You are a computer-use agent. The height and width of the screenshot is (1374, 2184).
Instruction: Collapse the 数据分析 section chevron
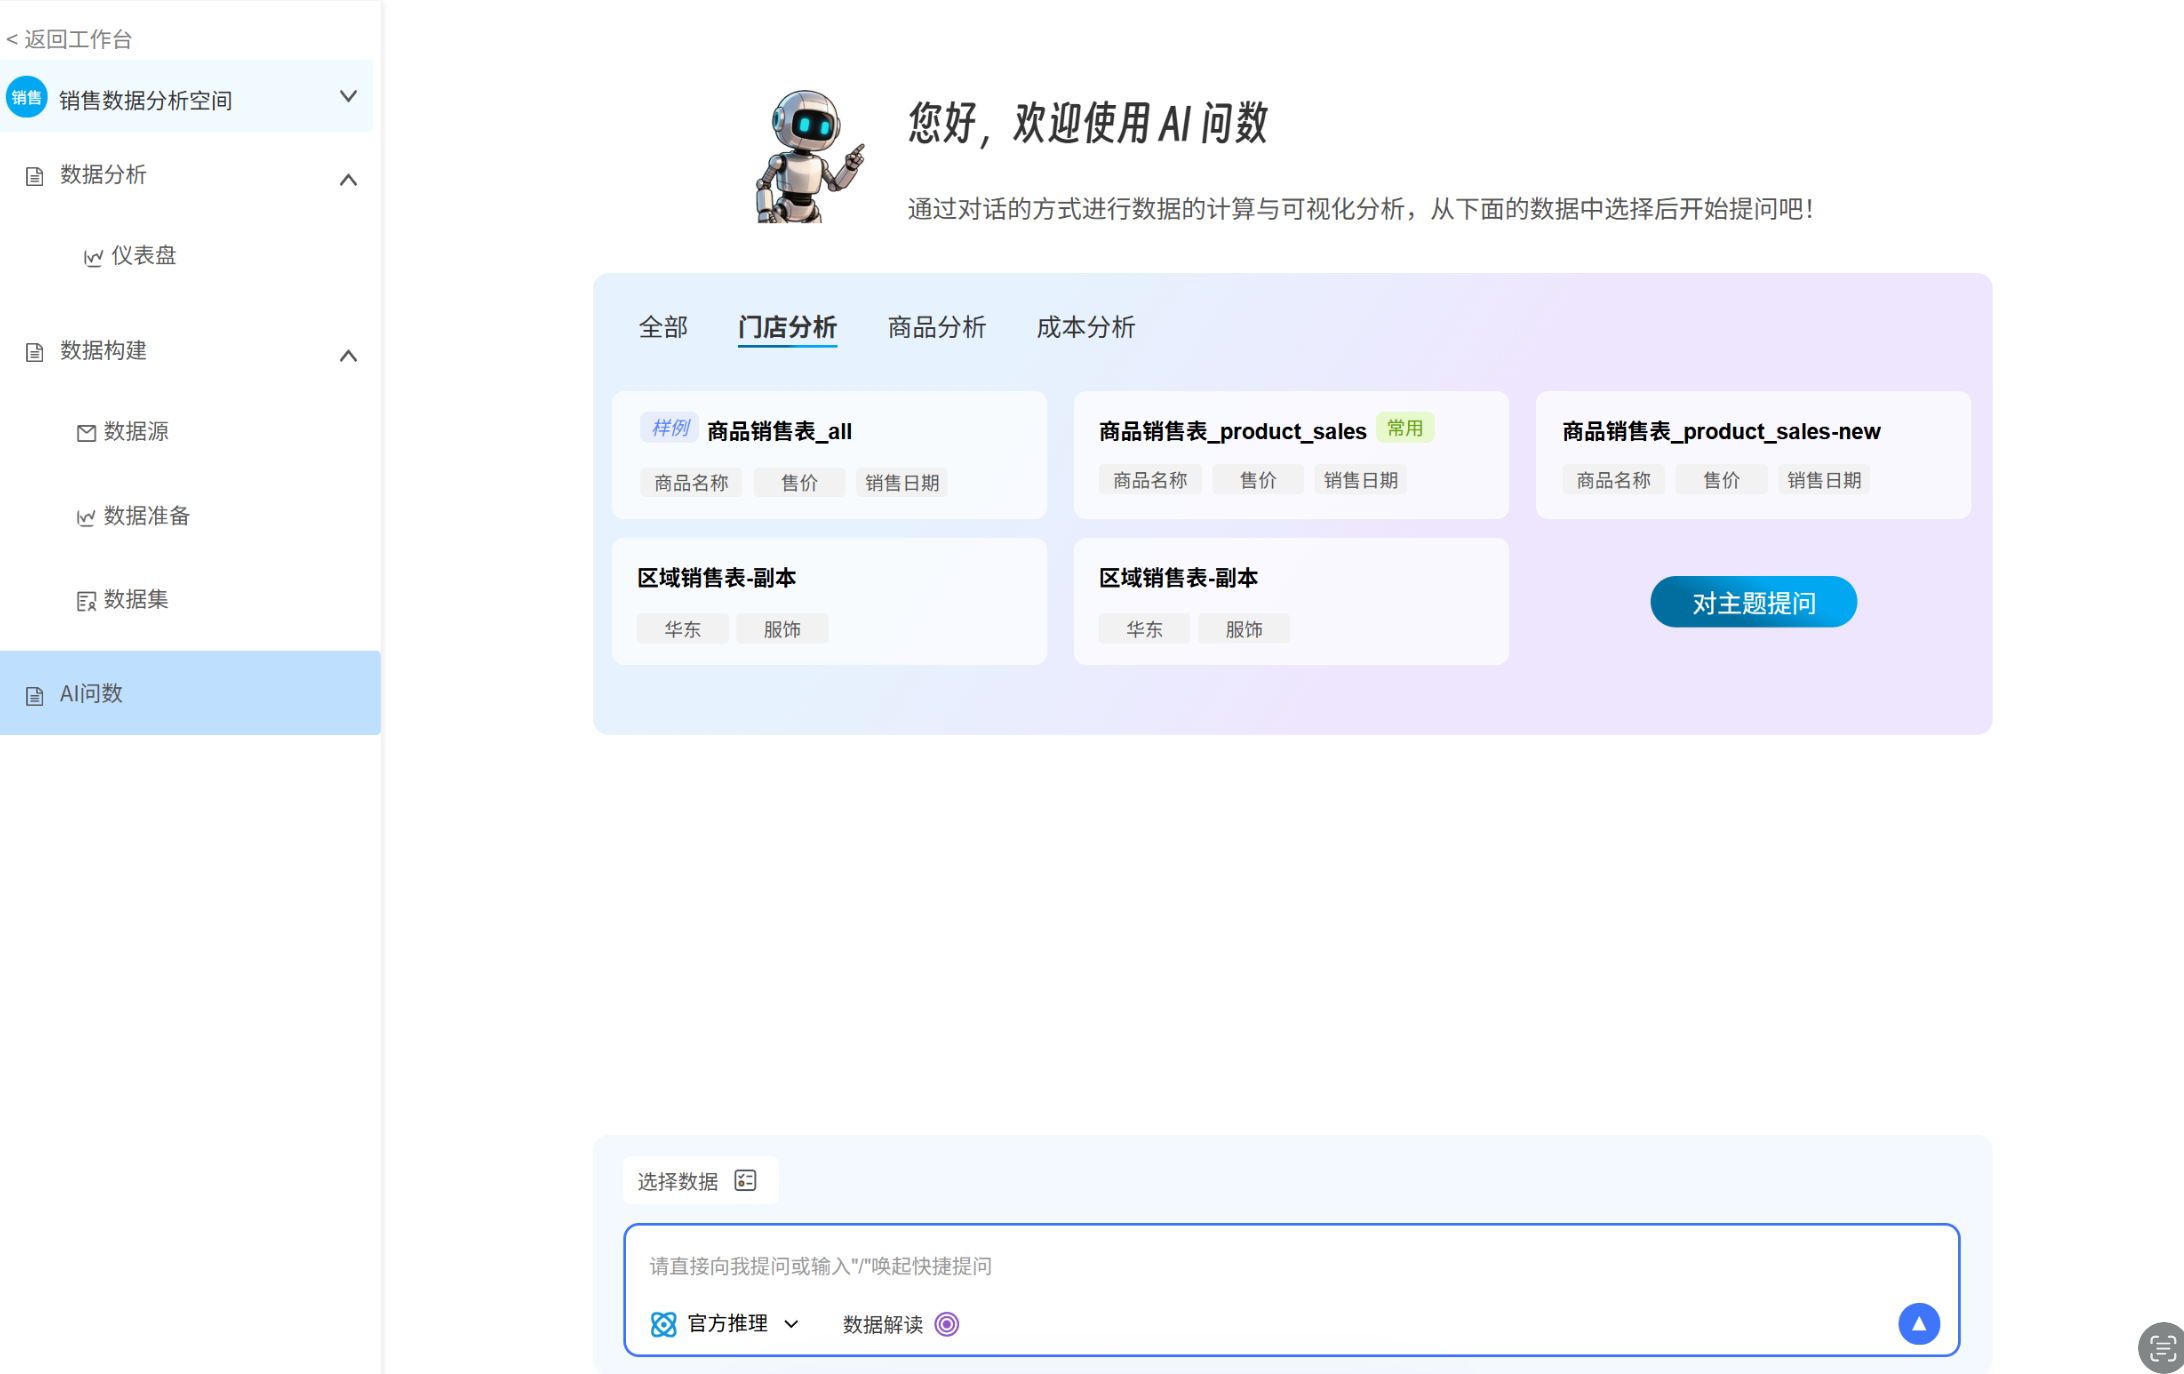[348, 180]
